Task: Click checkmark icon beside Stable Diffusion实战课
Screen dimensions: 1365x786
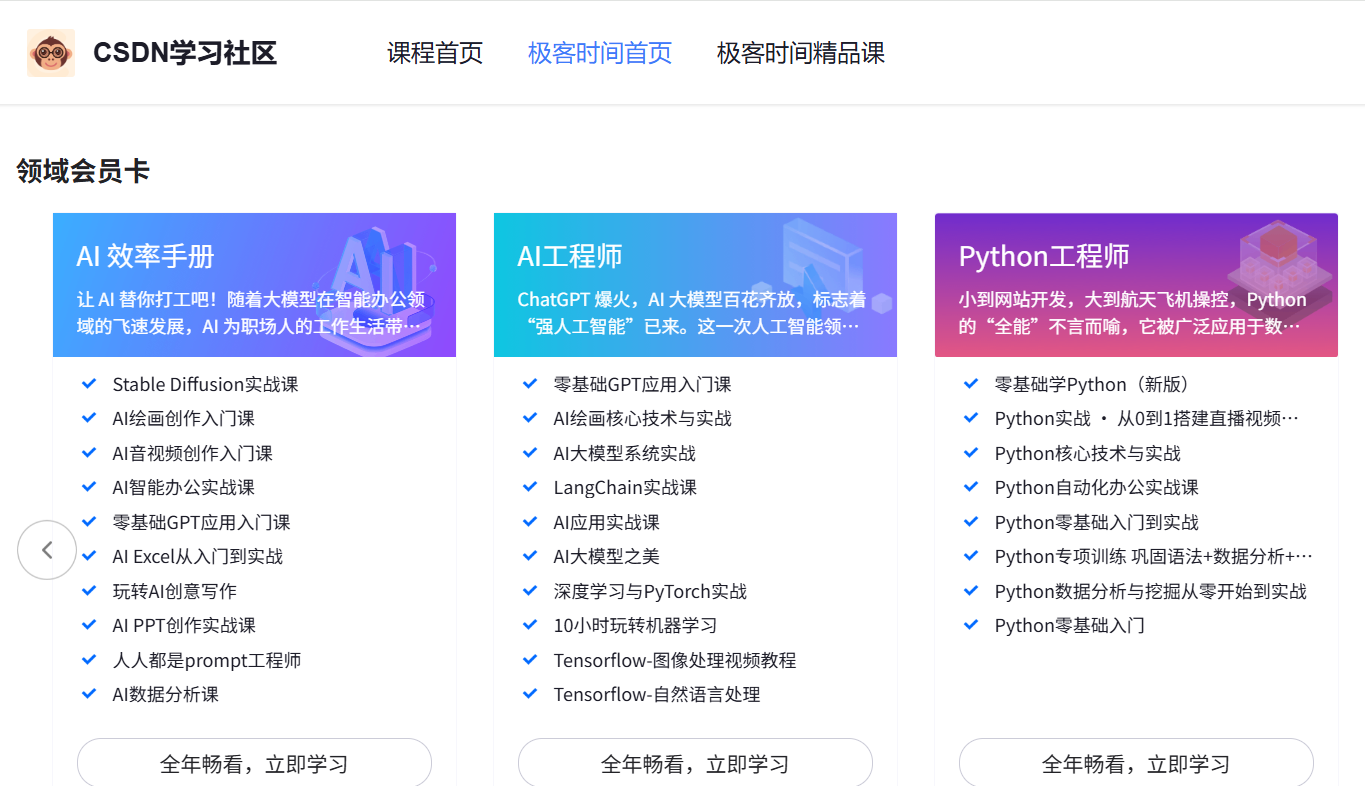Action: (89, 384)
